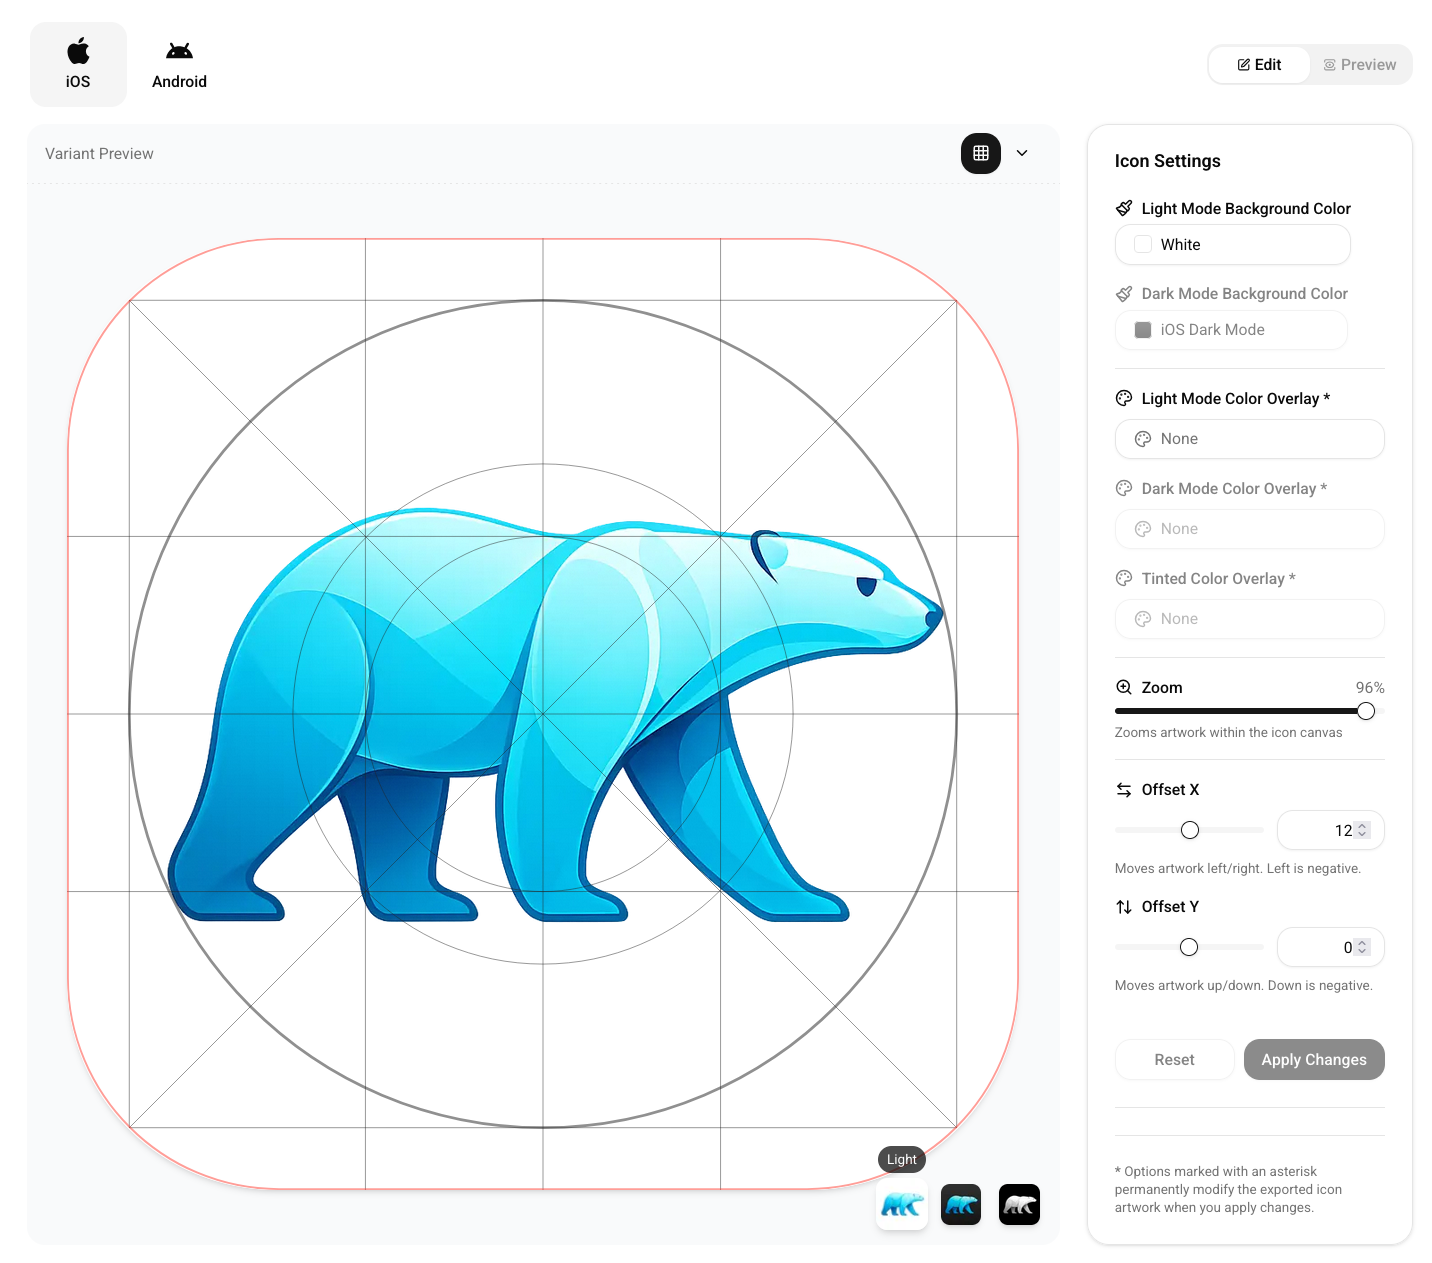
Task: Switch to the Dark variant bear thumbnail
Action: pyautogui.click(x=961, y=1204)
